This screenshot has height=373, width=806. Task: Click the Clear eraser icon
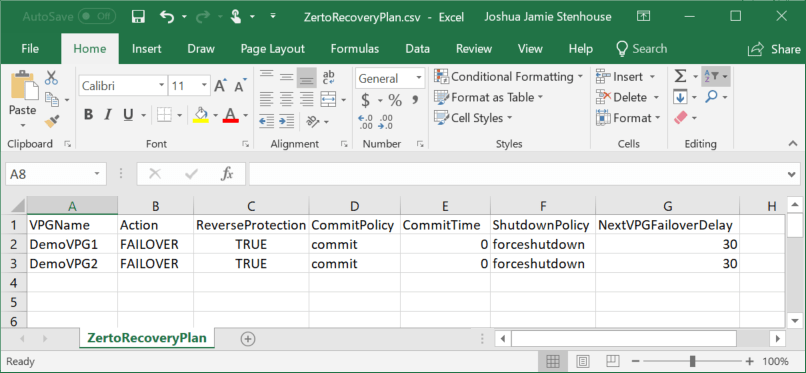coord(680,118)
